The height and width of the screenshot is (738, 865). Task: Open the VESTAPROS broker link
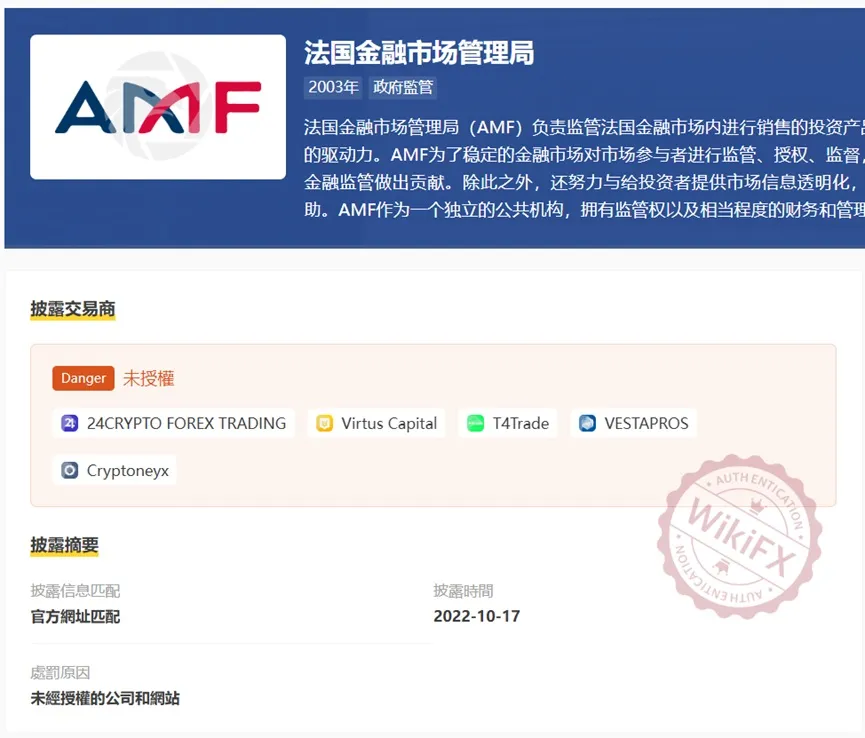(x=633, y=423)
